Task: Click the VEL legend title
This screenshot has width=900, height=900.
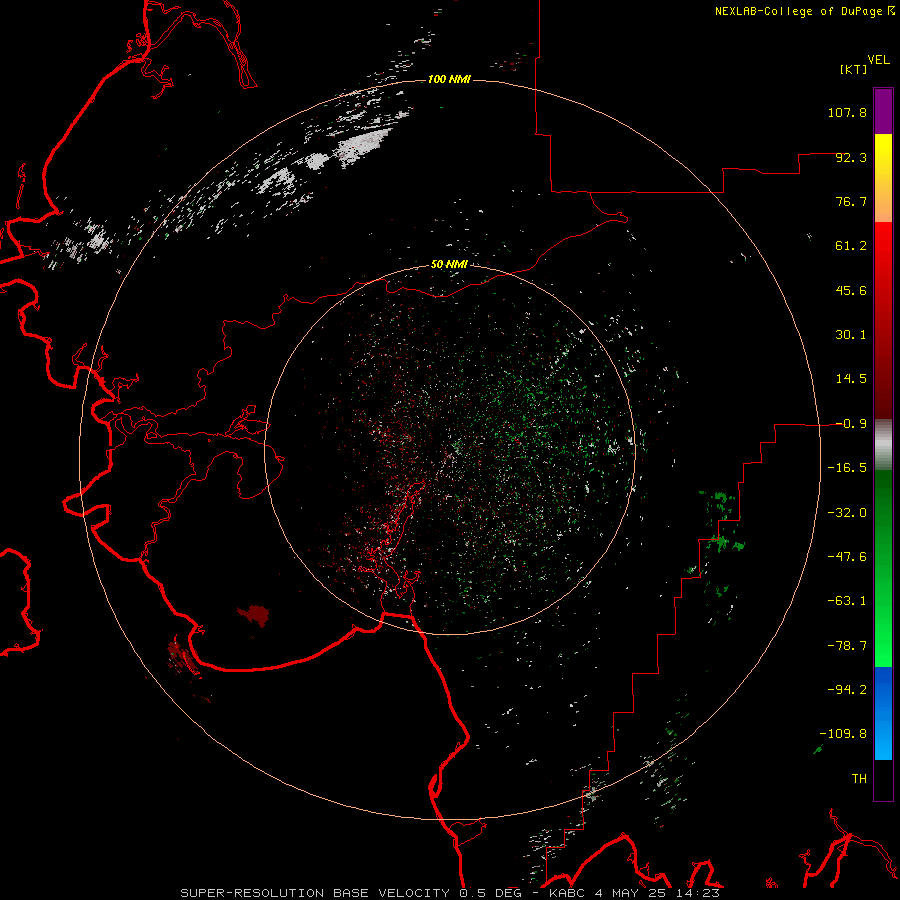Action: (x=878, y=60)
